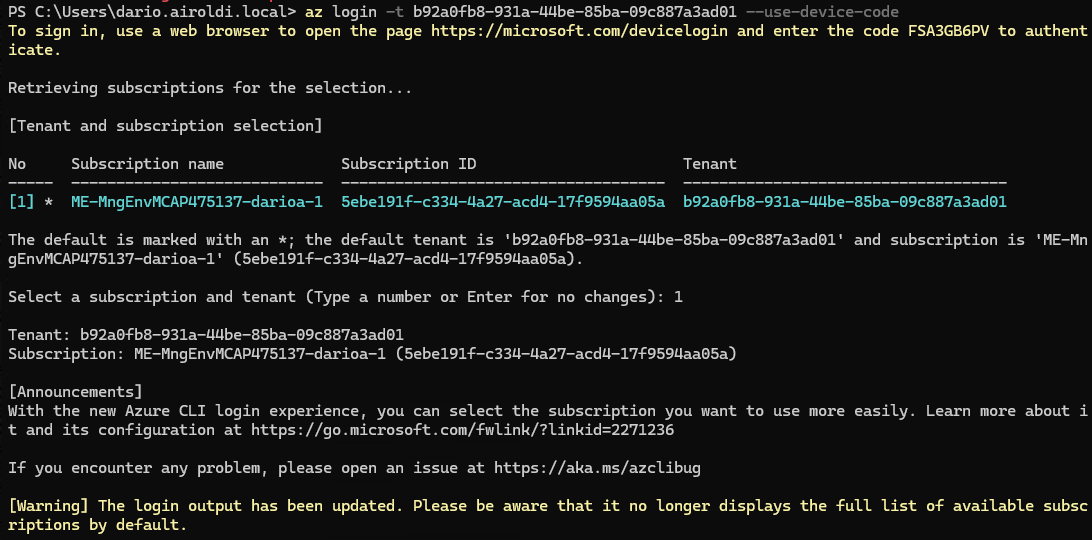
Task: Click the "No" column header
Action: tap(17, 164)
